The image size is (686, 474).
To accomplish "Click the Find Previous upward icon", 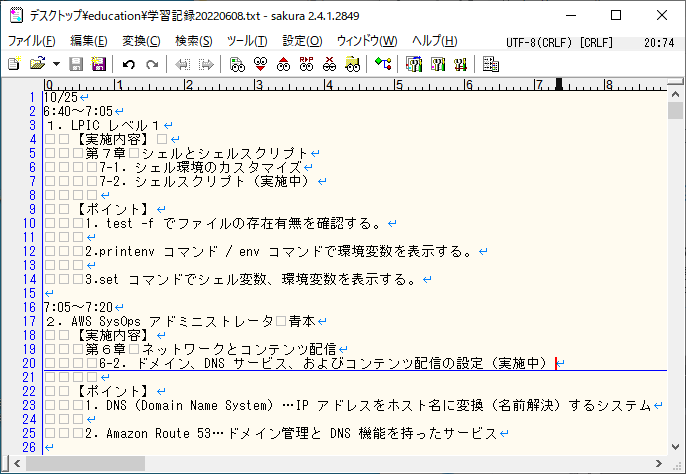I will tap(284, 64).
